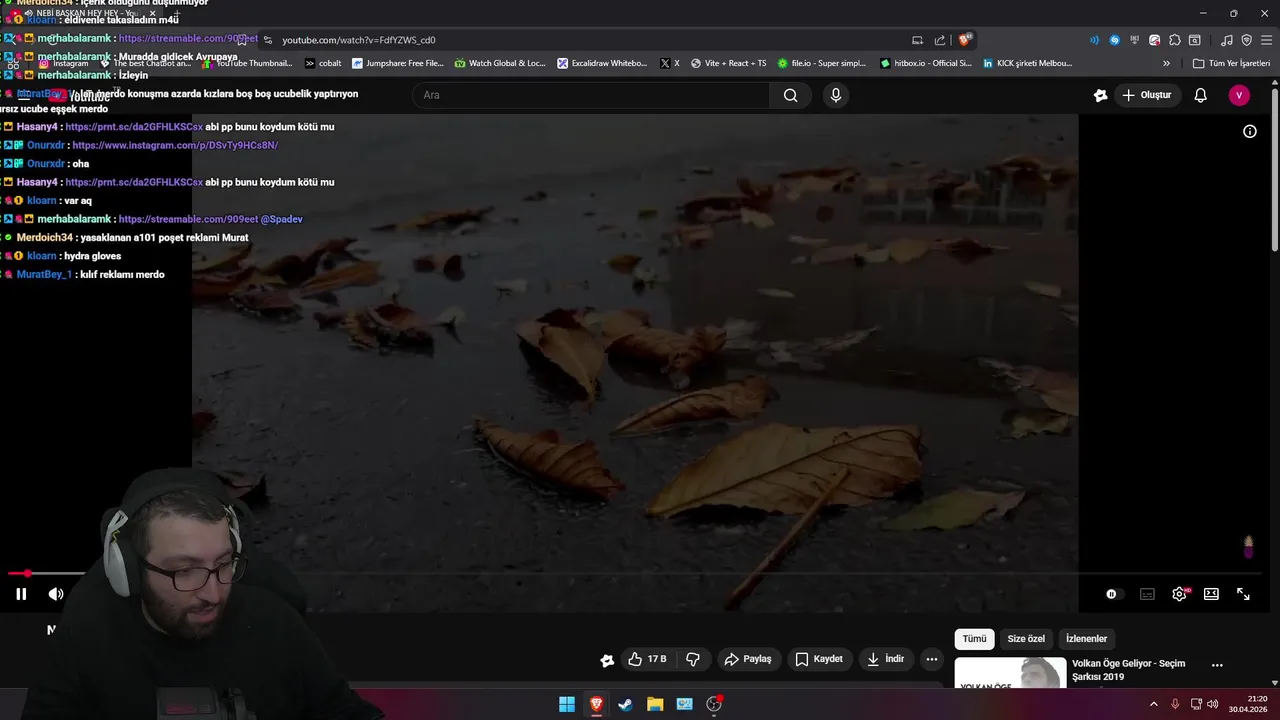1280x720 pixels.
Task: Open account avatar V menu
Action: point(1240,95)
